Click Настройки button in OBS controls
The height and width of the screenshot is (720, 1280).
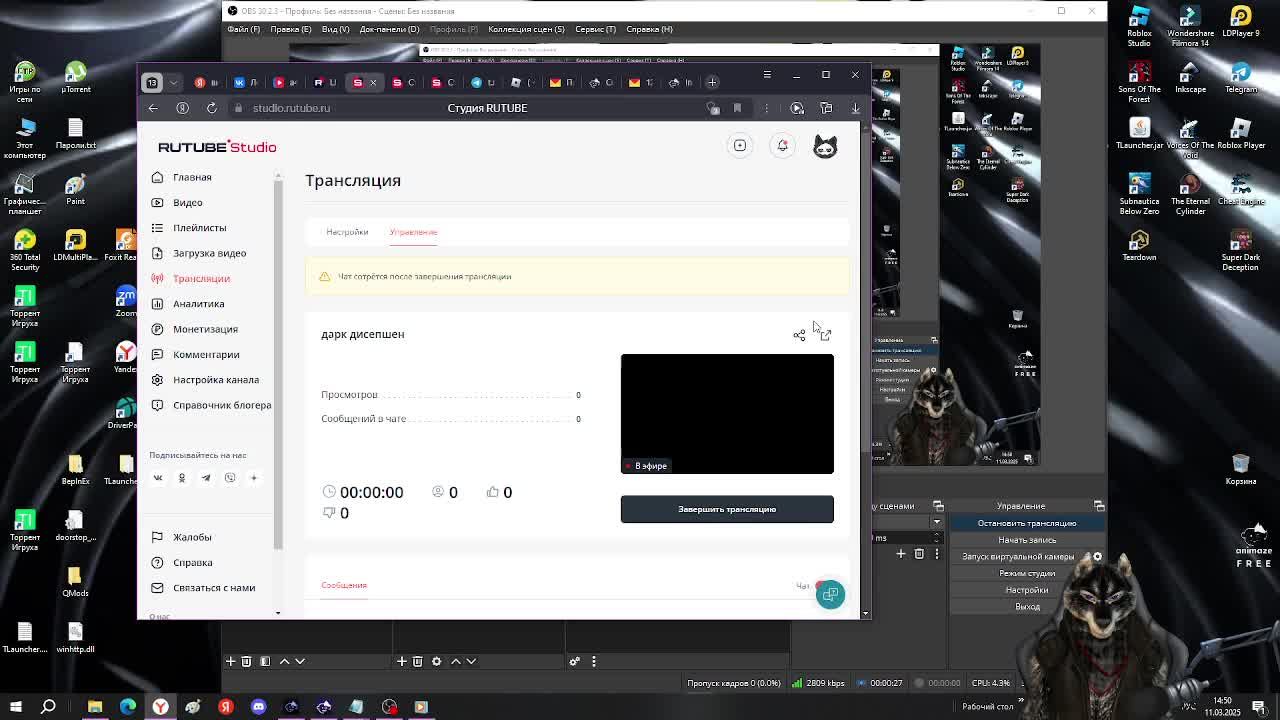1027,590
